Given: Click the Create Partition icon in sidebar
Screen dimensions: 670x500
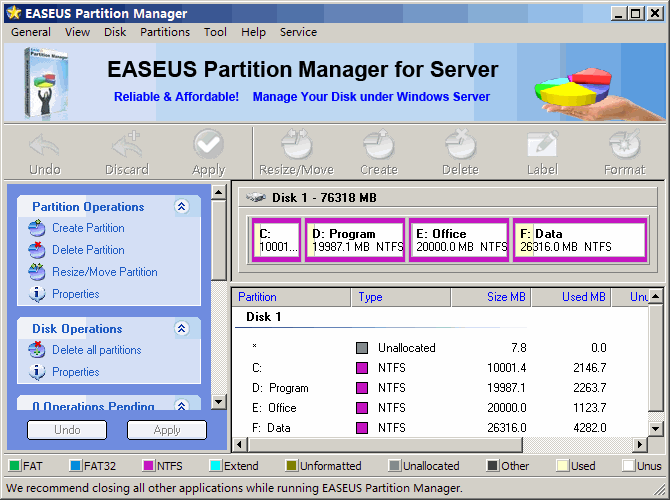Looking at the screenshot, I should (x=37, y=228).
